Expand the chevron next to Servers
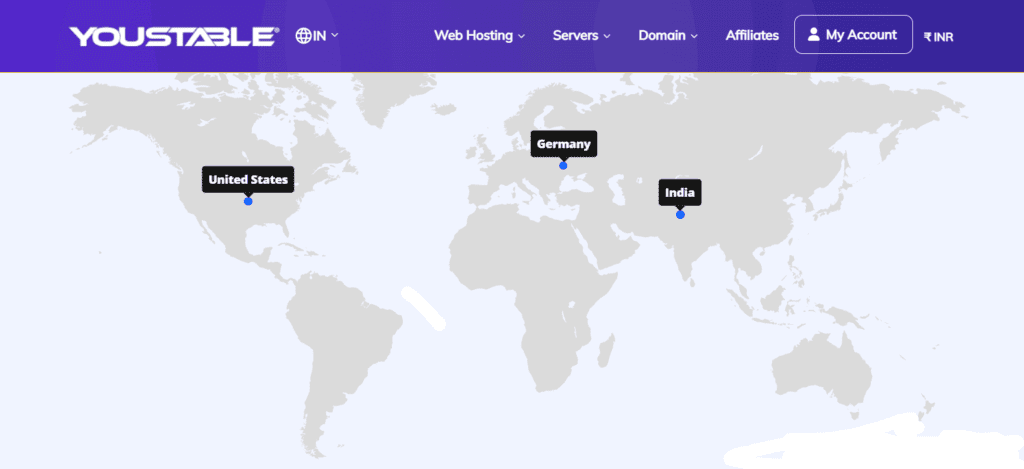 tap(607, 36)
